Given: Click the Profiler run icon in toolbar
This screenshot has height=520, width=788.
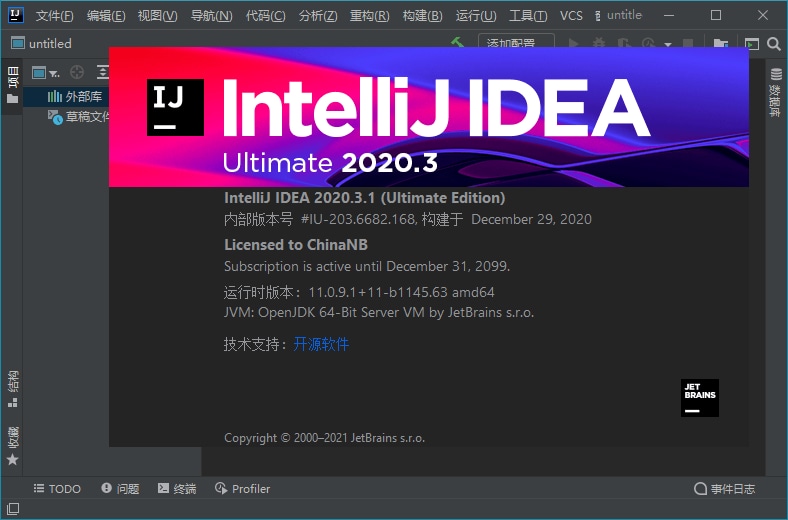Looking at the screenshot, I should click(x=649, y=43).
